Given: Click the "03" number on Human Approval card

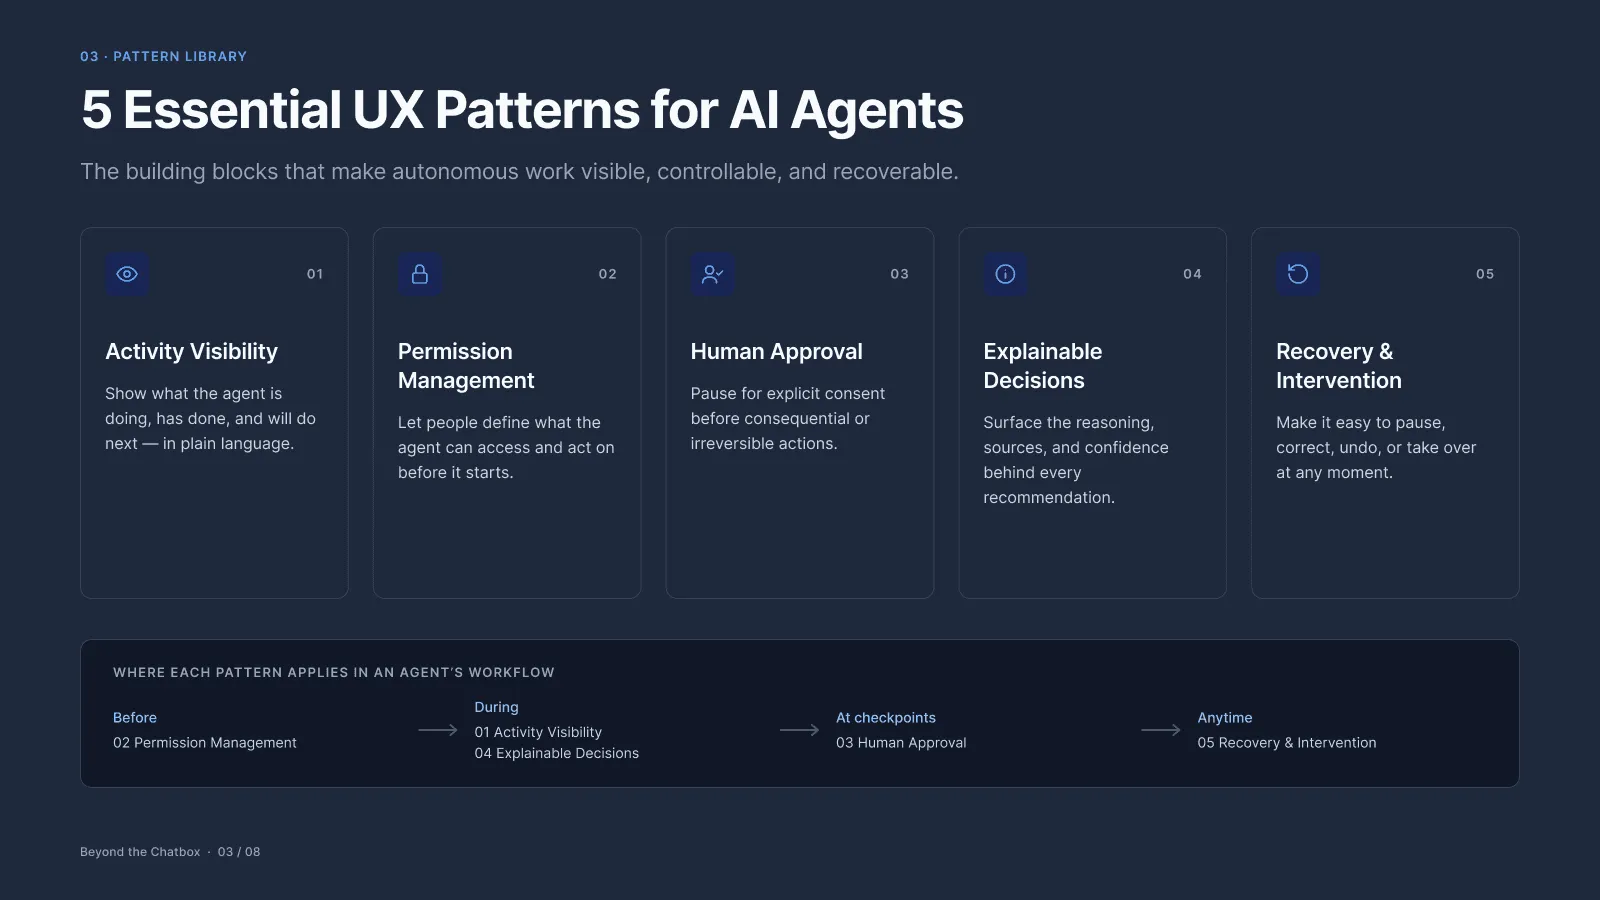Looking at the screenshot, I should [x=900, y=274].
